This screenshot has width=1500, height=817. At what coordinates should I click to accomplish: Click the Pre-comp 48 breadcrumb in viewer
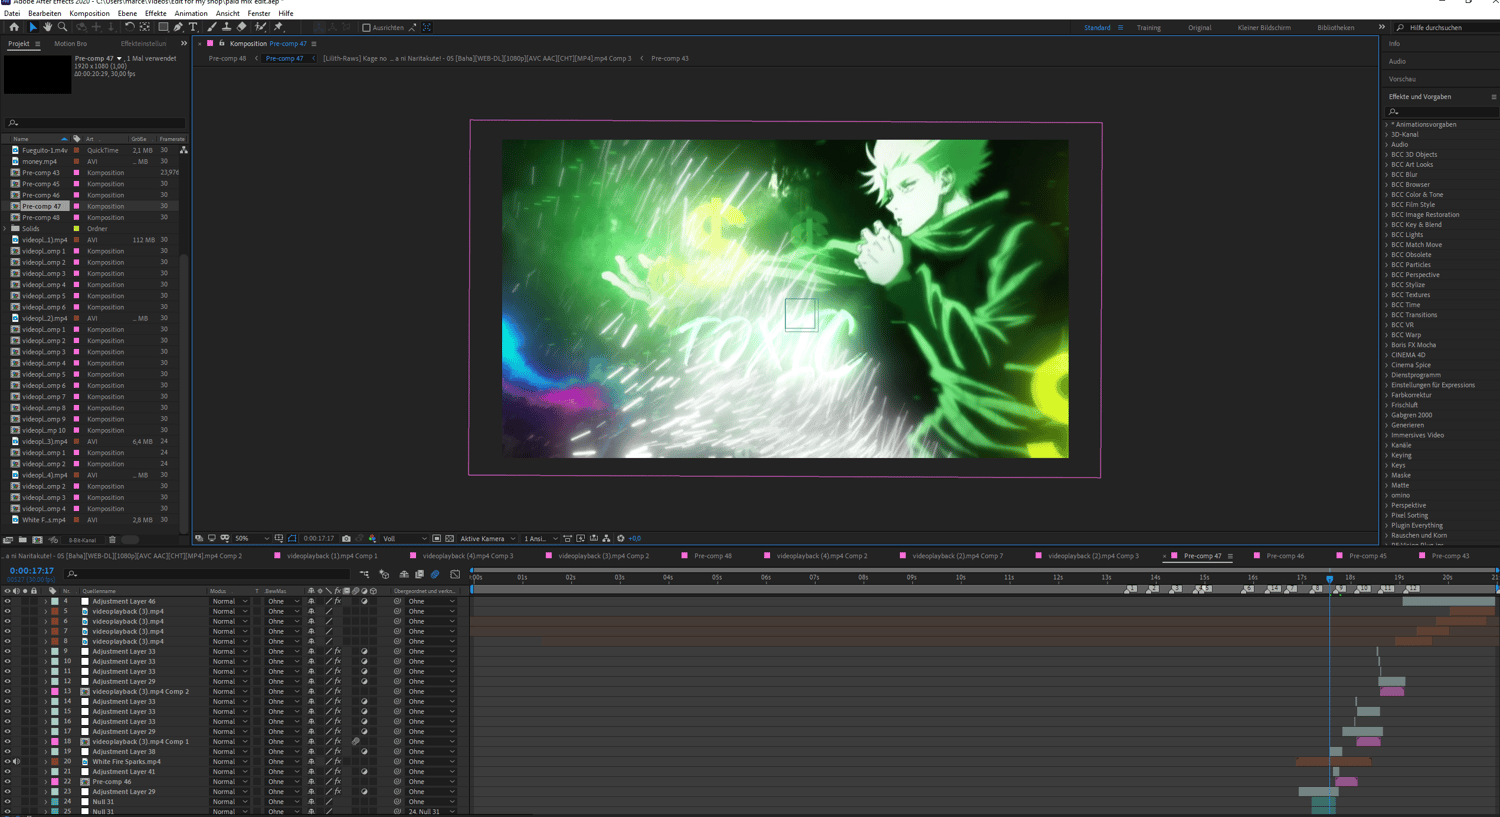(227, 58)
